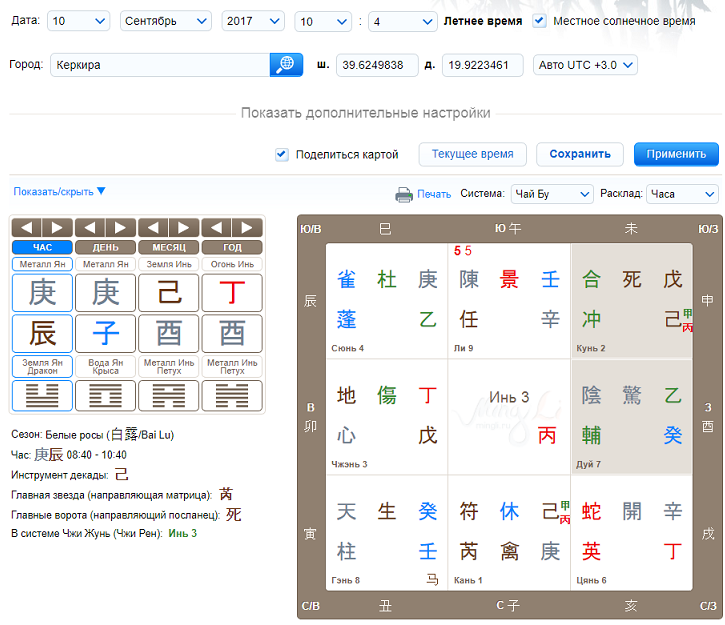Open the Расклад dropdown Часа
Viewport: 725px width, 625px height.
682,194
